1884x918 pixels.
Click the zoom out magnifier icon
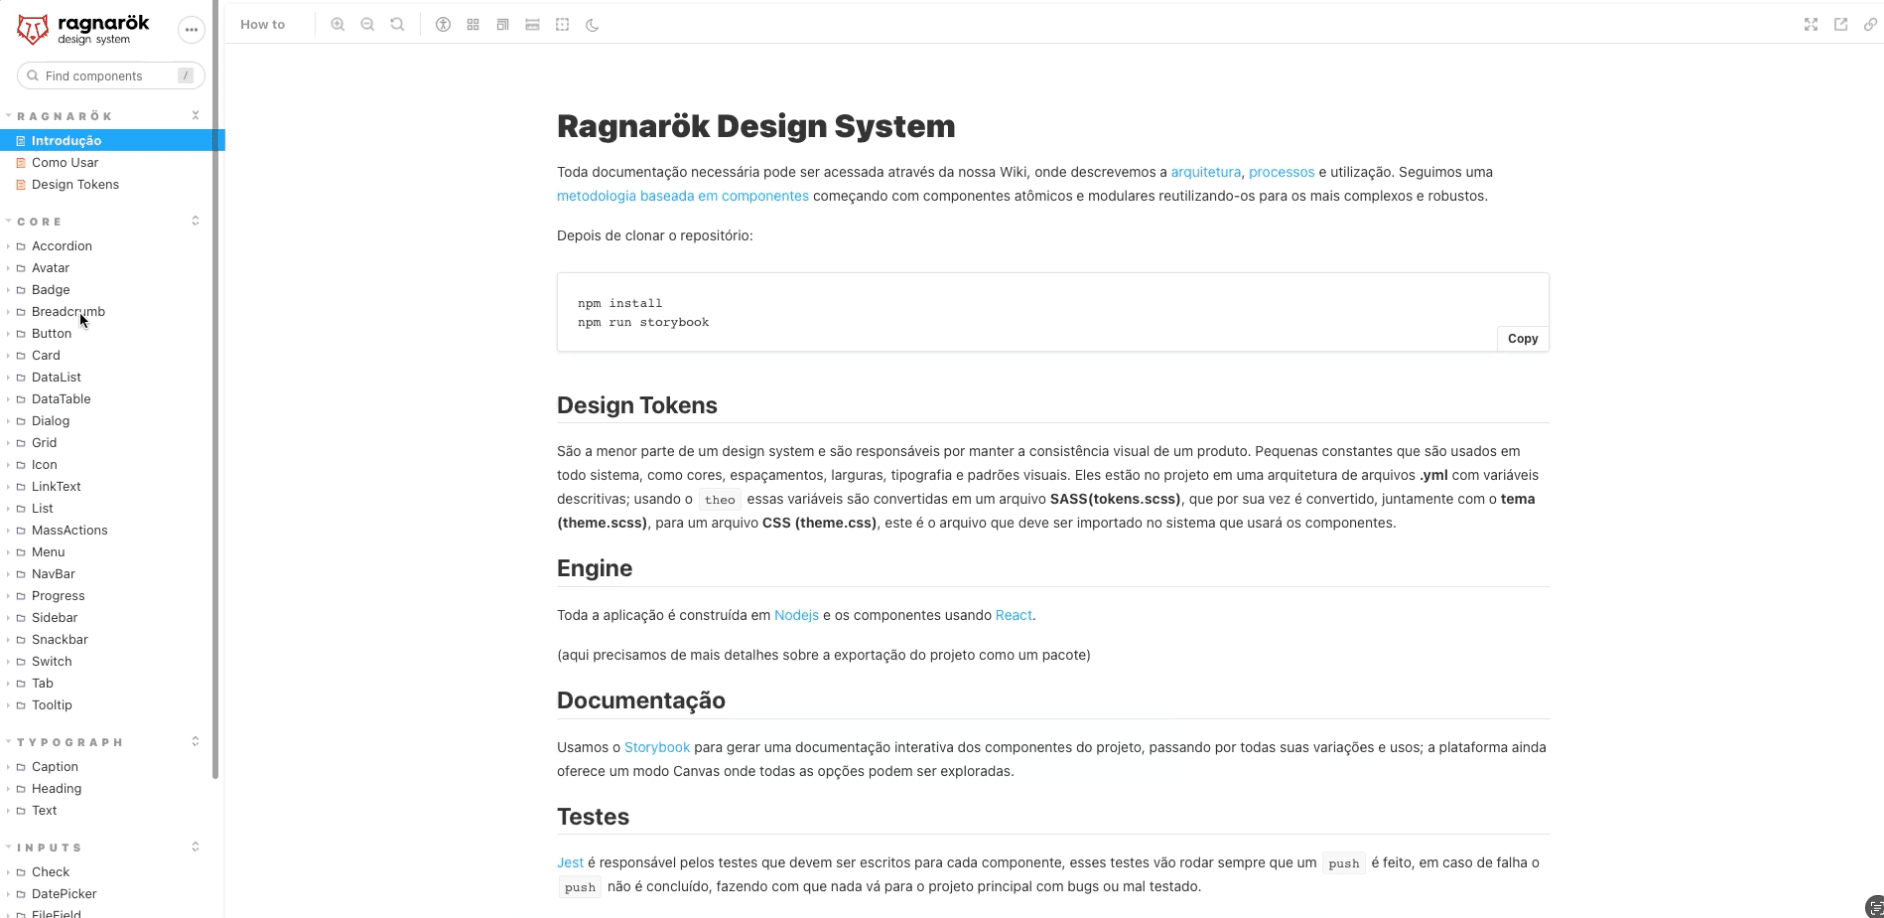(368, 25)
